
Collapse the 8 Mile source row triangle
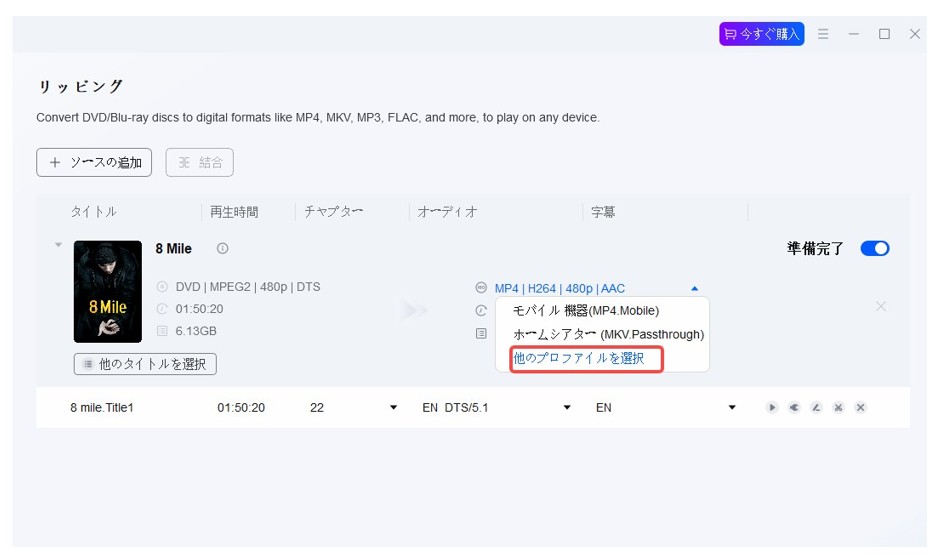pyautogui.click(x=58, y=244)
